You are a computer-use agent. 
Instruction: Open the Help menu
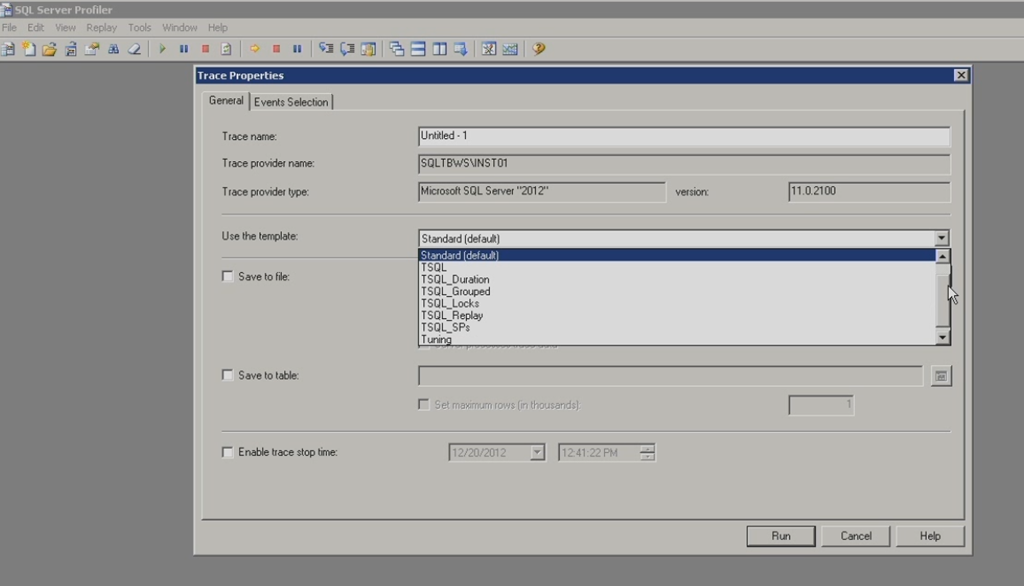[217, 27]
